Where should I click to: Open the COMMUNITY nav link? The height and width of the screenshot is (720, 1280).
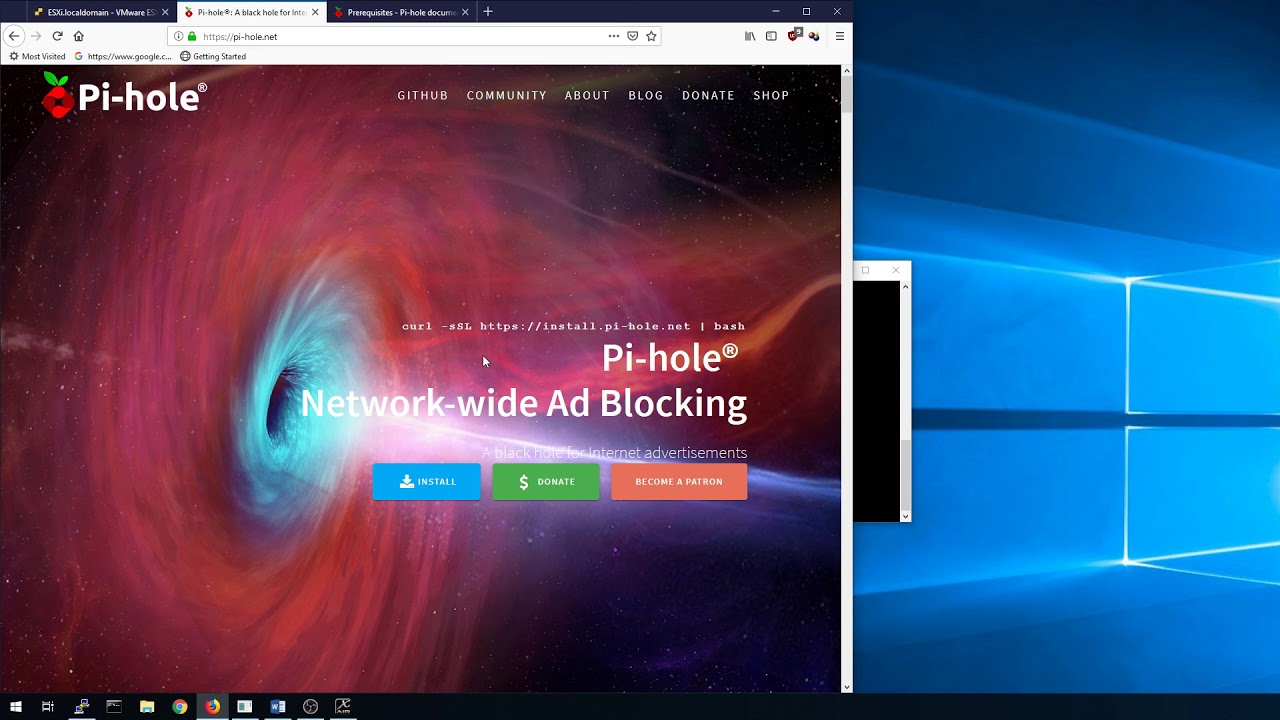click(507, 95)
